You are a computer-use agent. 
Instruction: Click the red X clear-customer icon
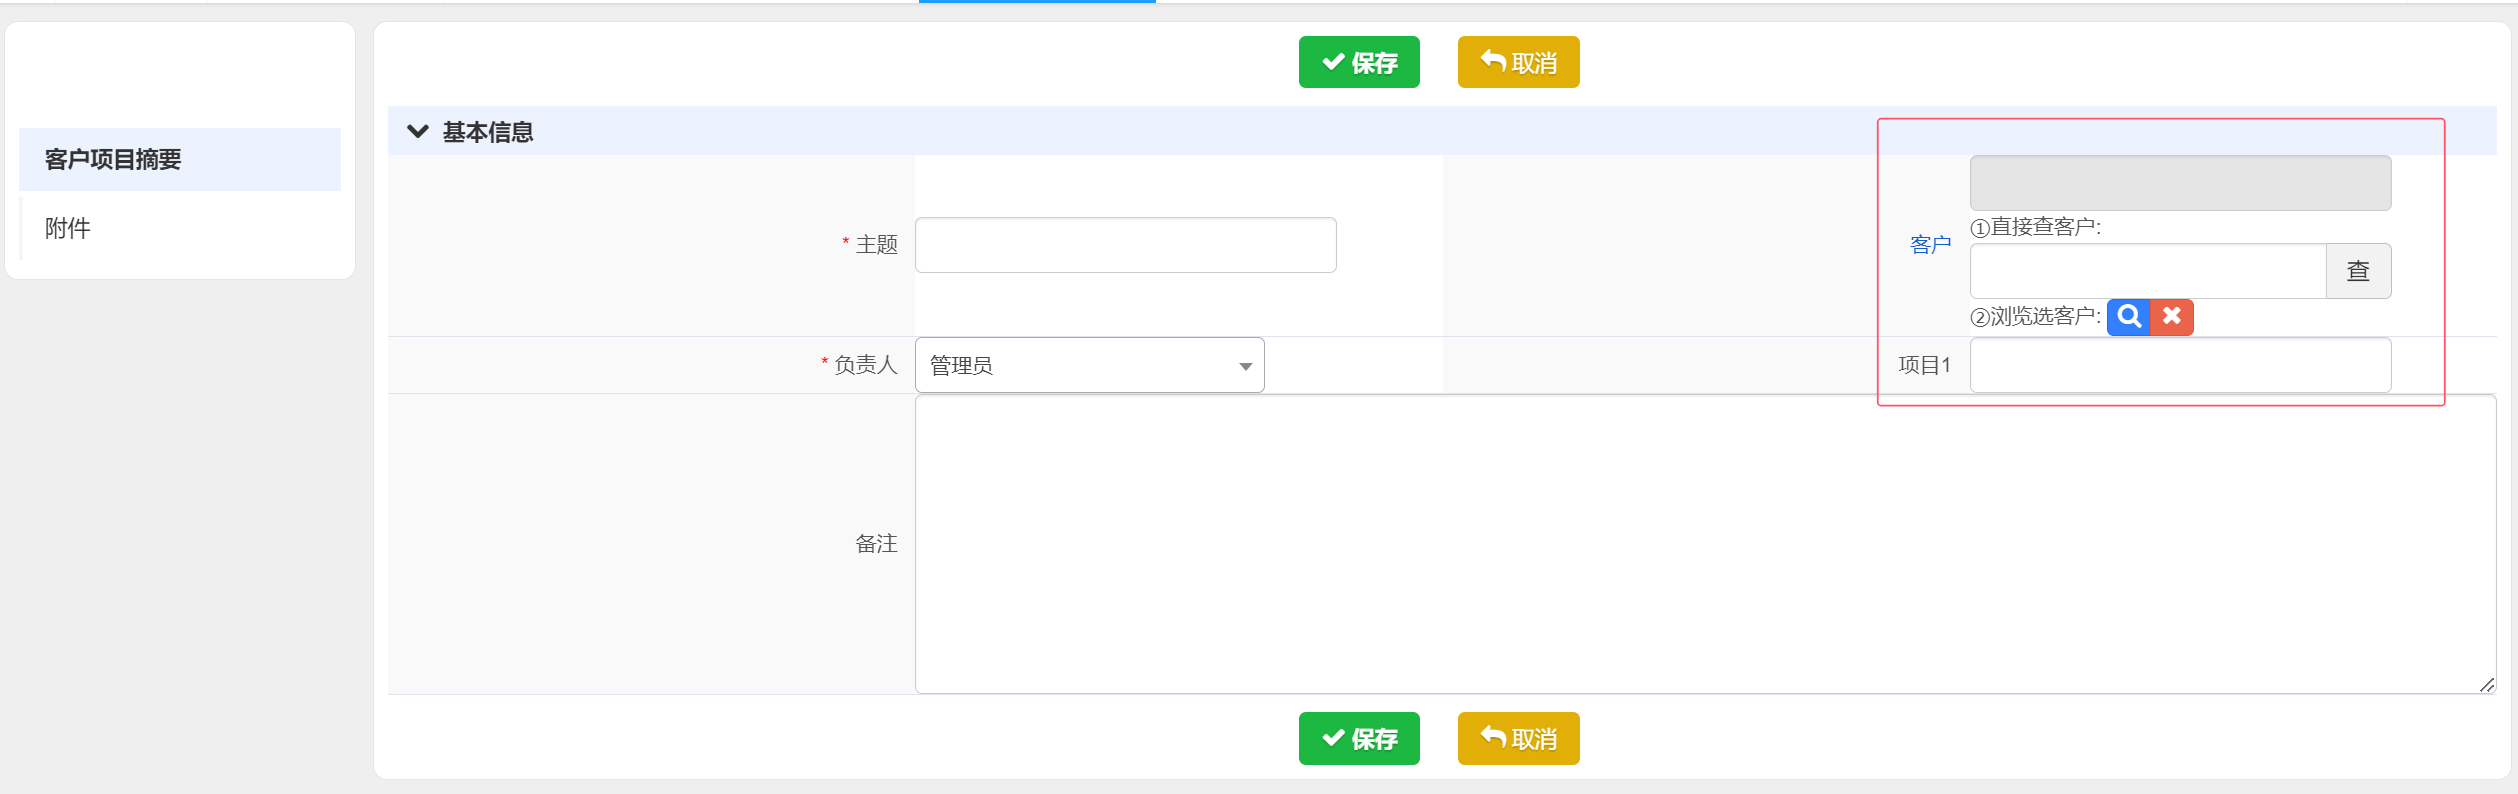pos(2172,317)
